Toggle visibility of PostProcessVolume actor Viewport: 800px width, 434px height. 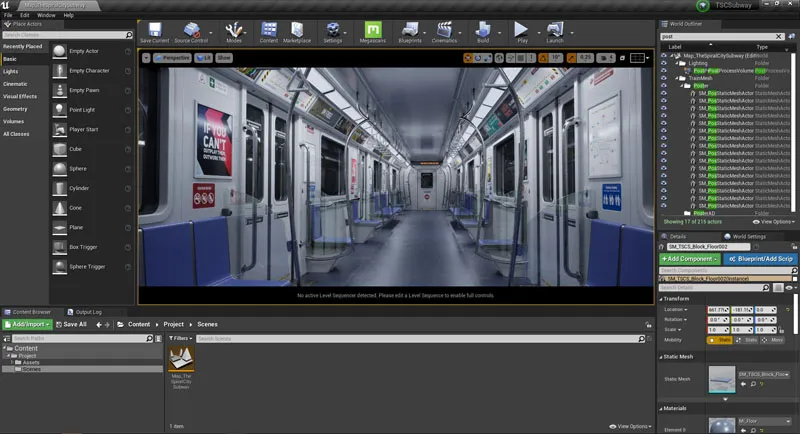click(663, 71)
